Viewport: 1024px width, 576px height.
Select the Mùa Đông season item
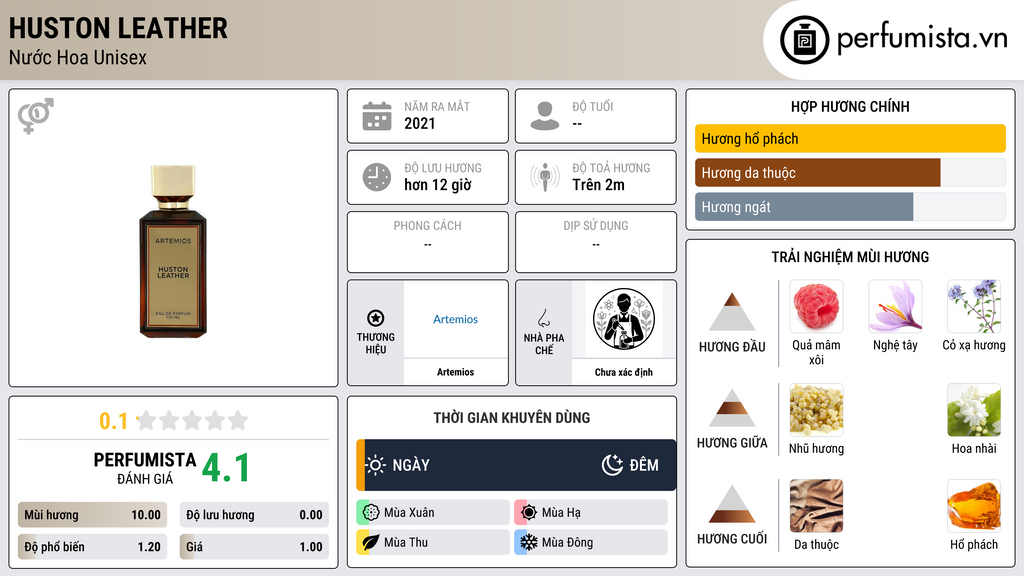[591, 542]
